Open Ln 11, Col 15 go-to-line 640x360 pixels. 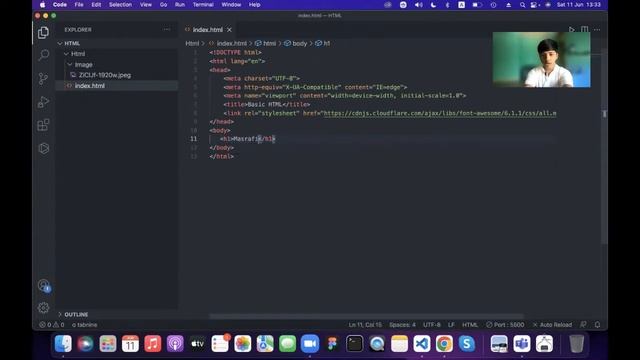click(365, 325)
